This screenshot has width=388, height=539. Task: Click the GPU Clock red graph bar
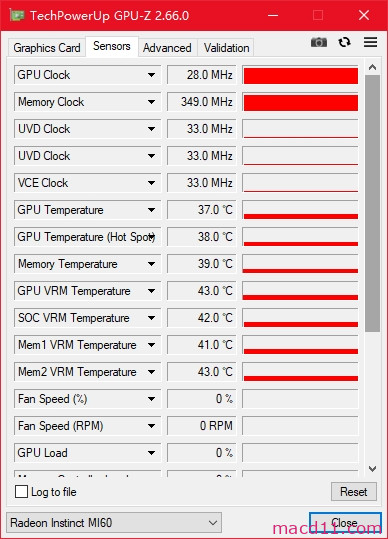pos(301,76)
